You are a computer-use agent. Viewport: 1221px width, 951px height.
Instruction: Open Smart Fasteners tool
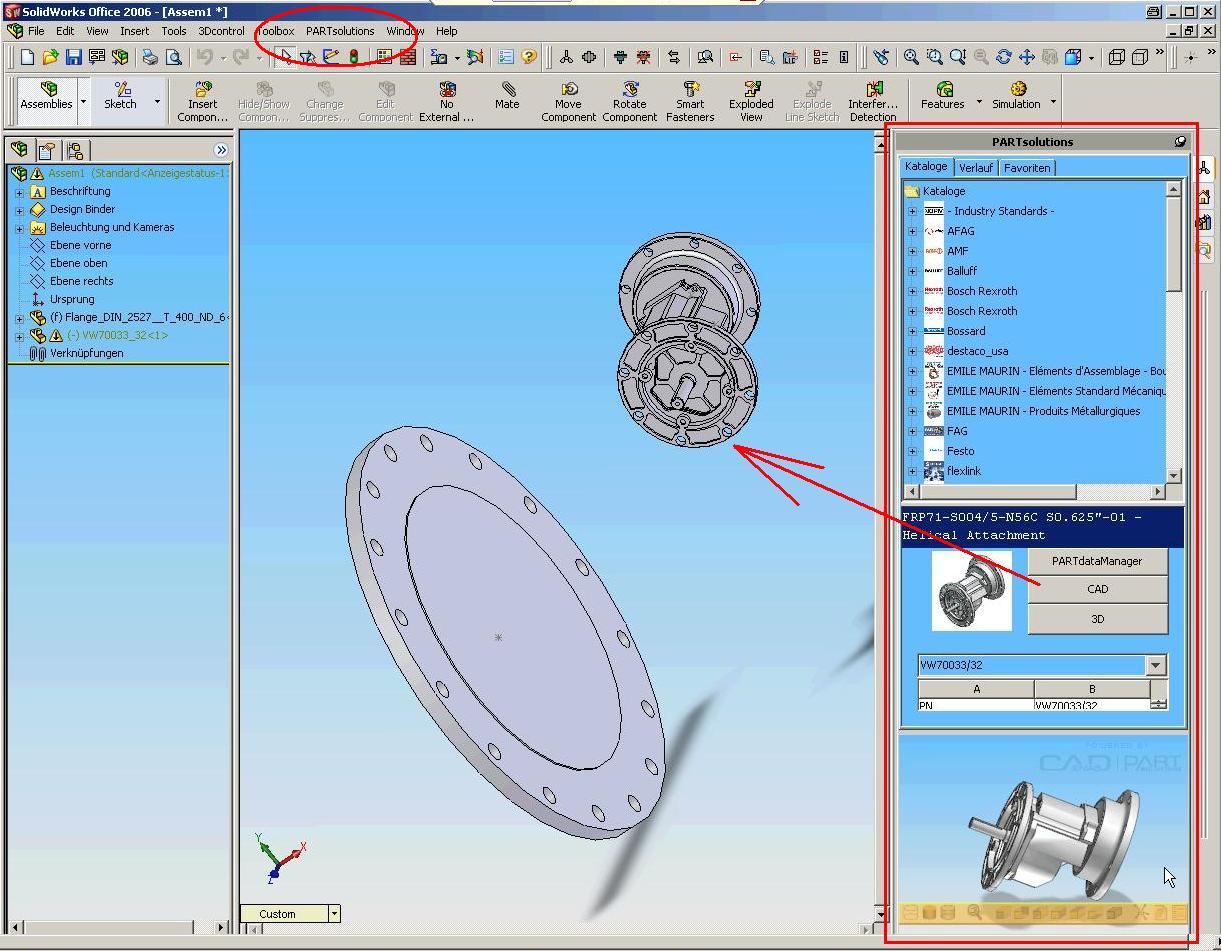pos(690,103)
